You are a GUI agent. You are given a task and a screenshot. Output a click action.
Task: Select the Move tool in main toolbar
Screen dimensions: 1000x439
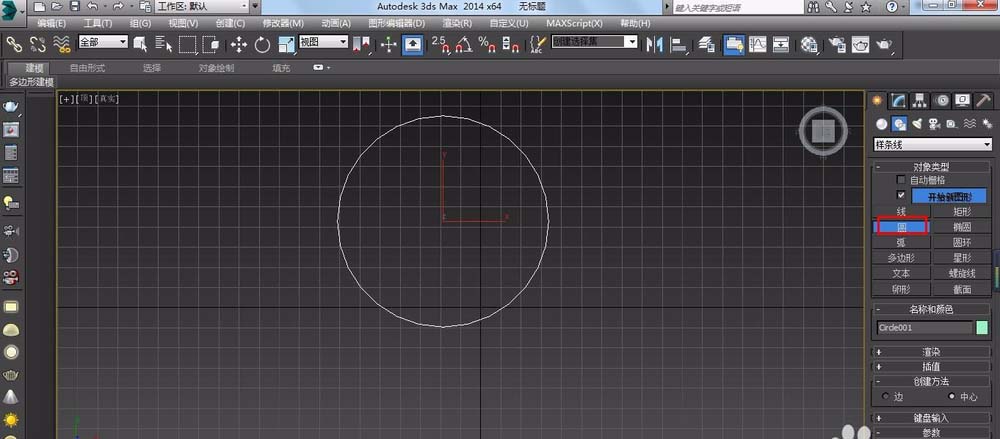click(238, 44)
